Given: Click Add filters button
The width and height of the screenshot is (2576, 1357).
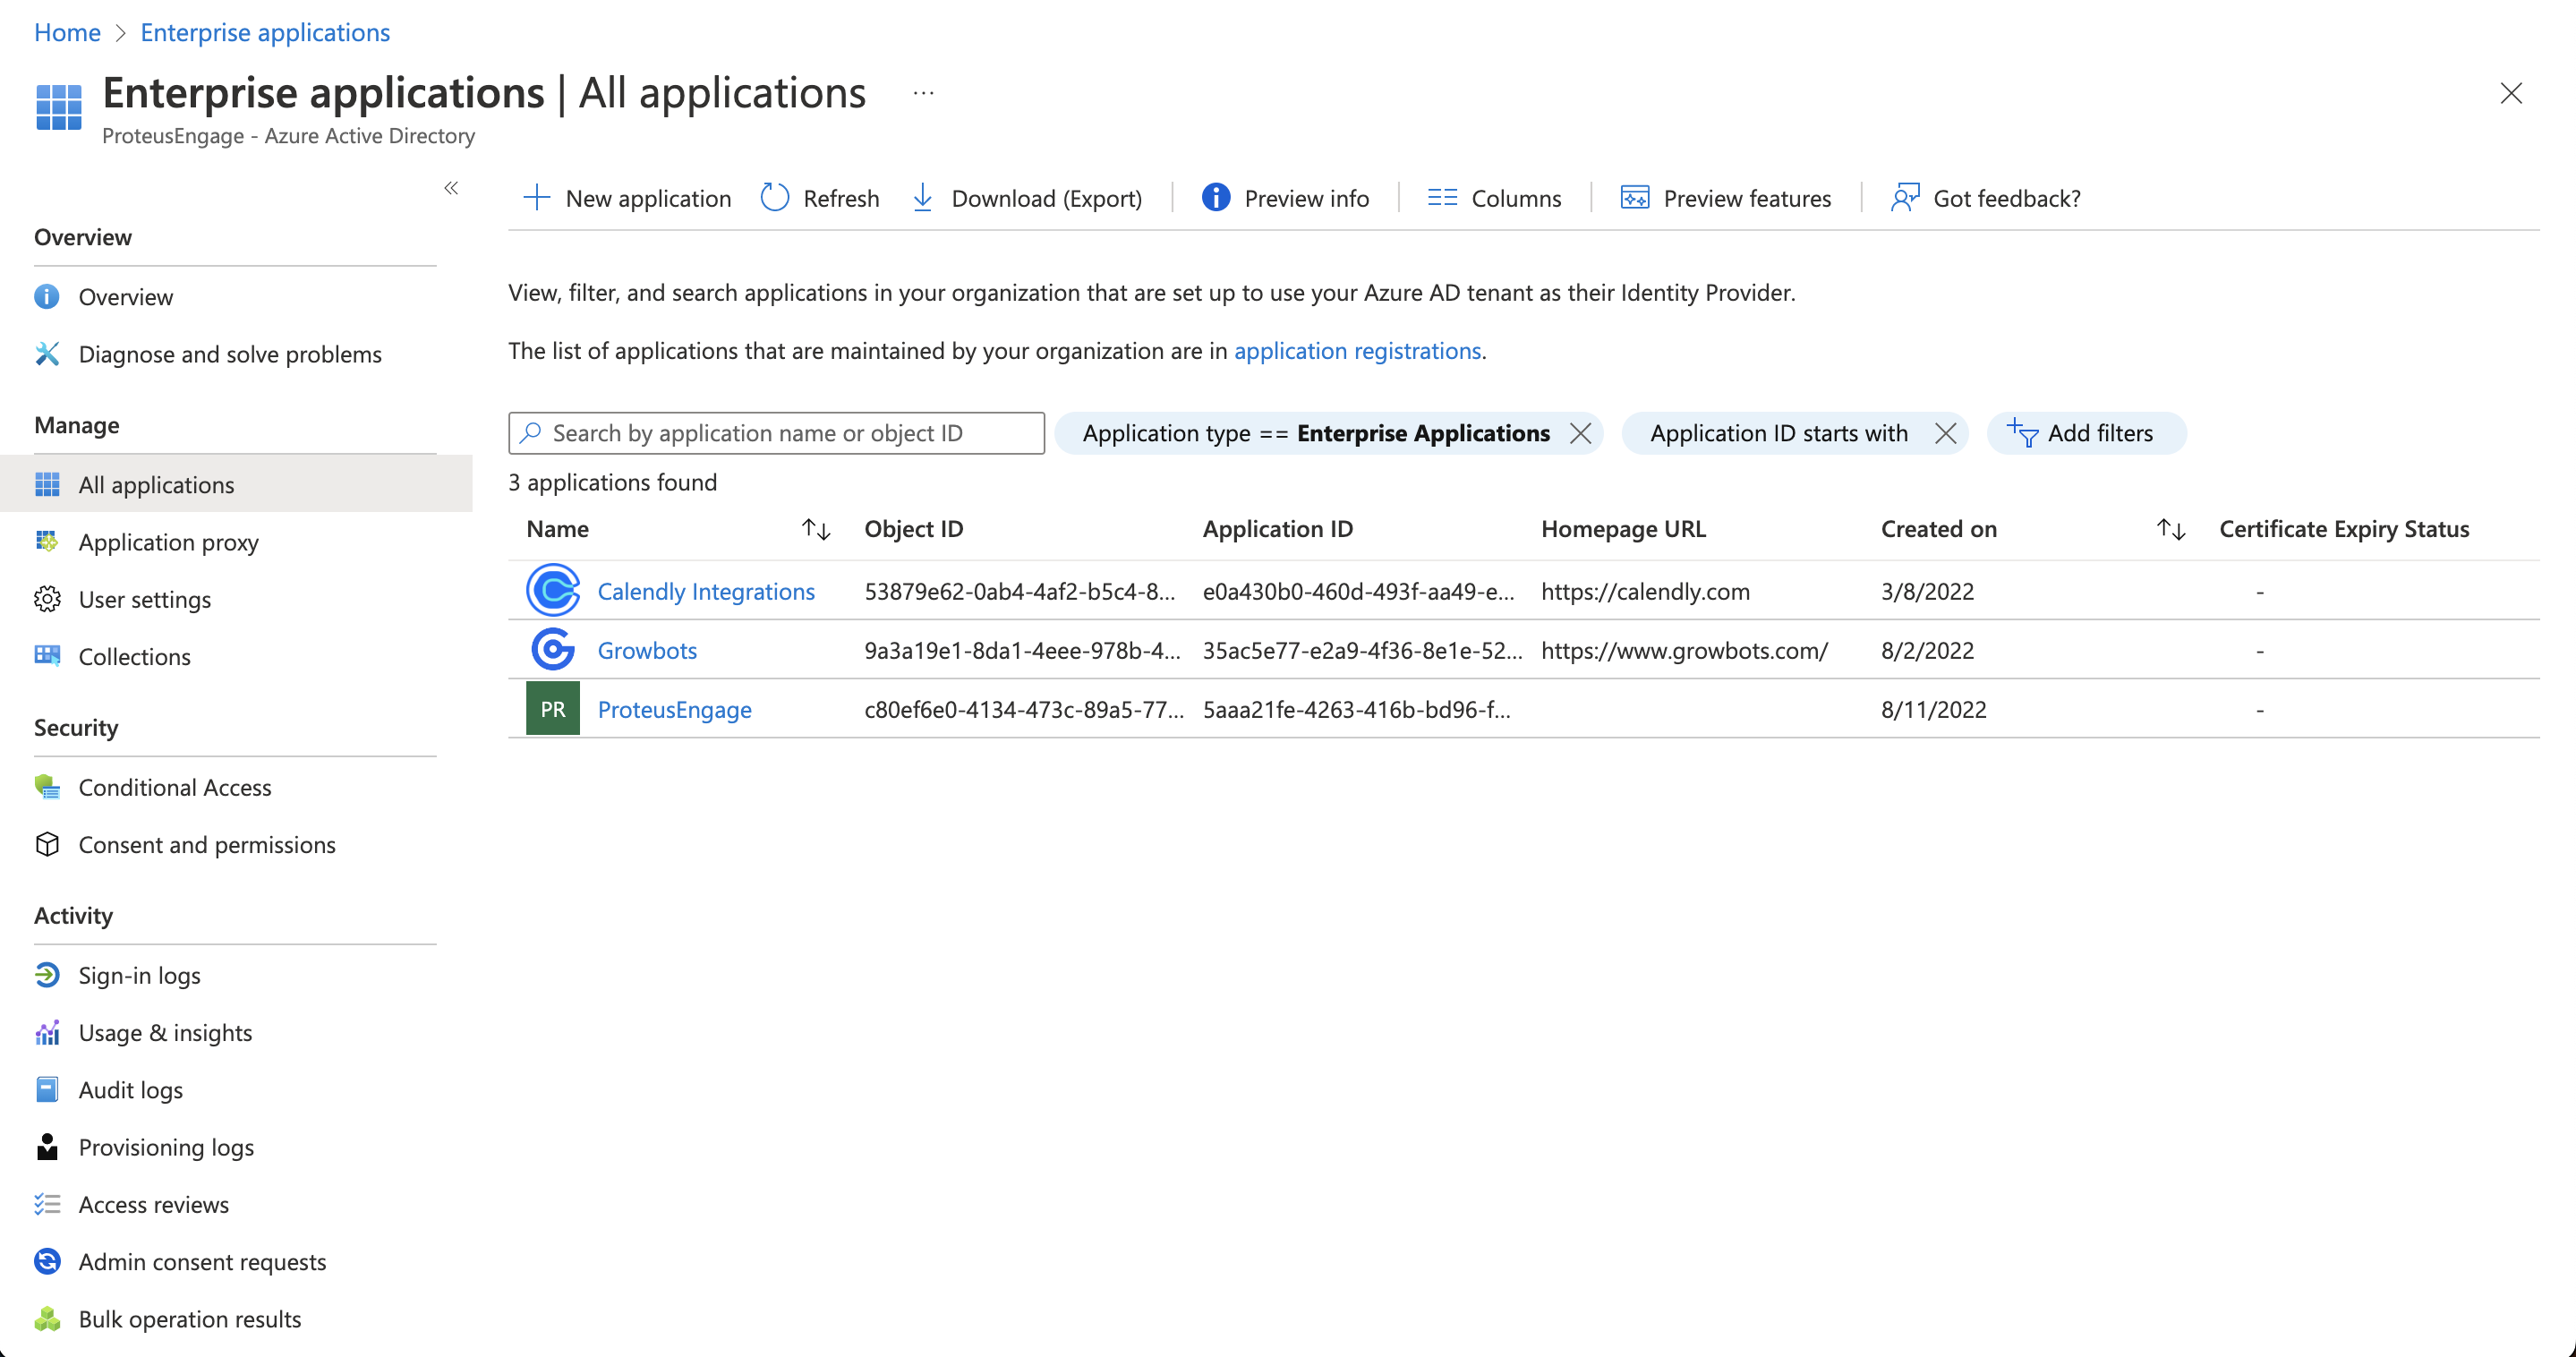Looking at the screenshot, I should 2086,433.
